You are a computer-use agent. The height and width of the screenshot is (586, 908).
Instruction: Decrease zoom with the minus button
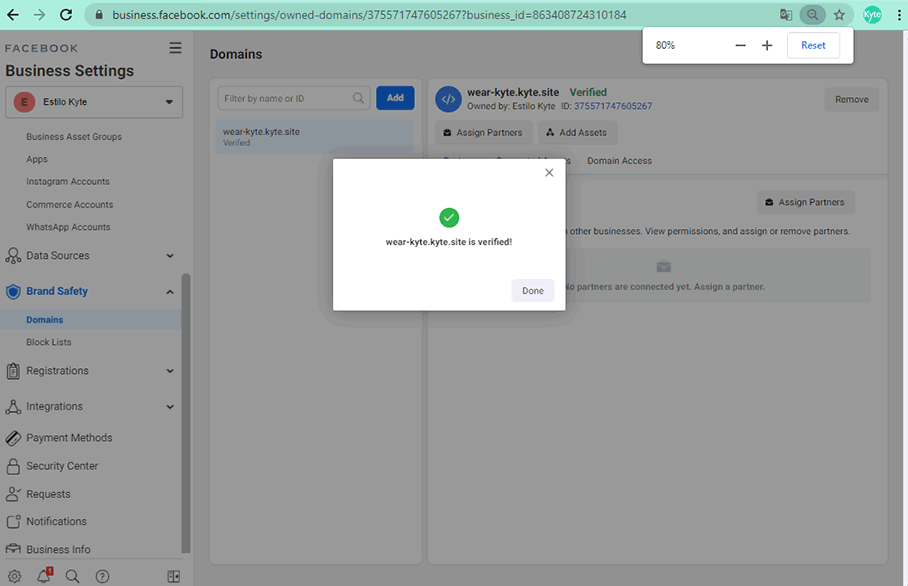click(x=740, y=45)
